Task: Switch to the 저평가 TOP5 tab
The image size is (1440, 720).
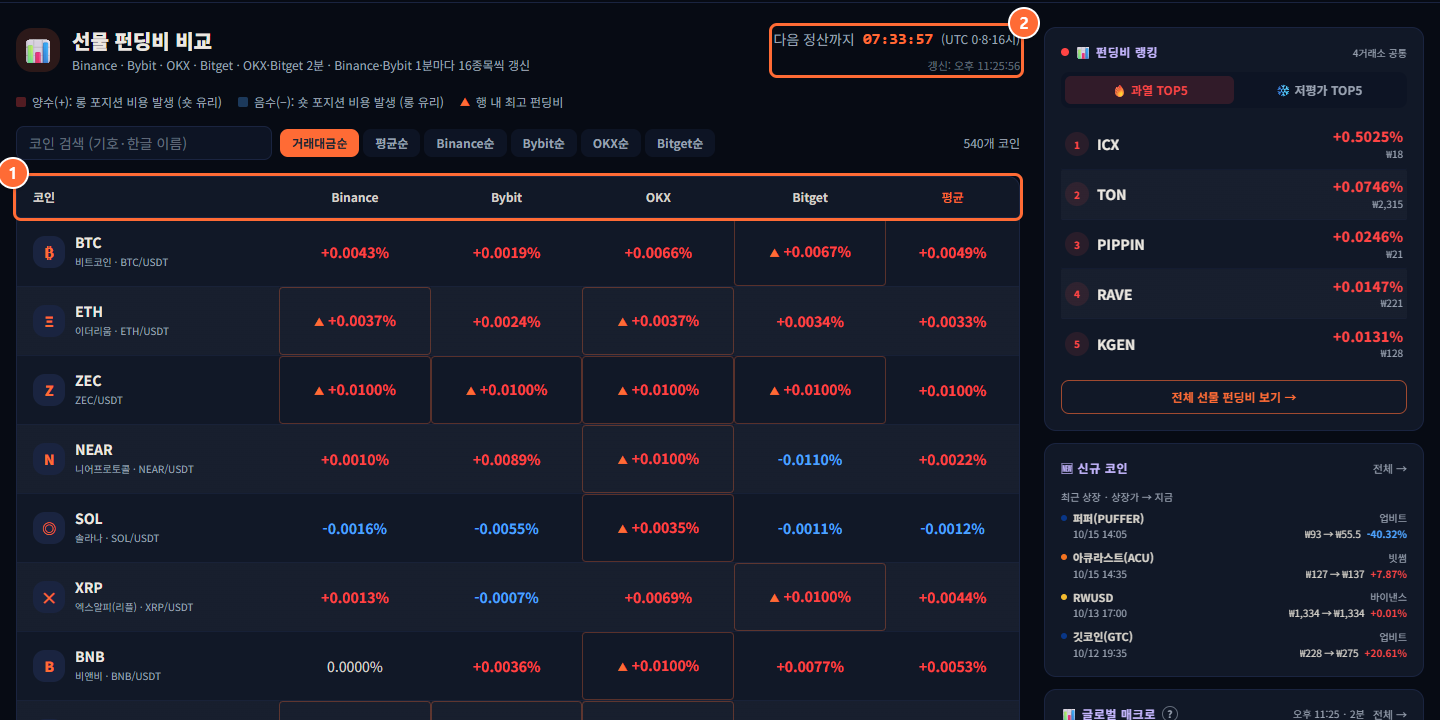Action: click(x=1320, y=90)
